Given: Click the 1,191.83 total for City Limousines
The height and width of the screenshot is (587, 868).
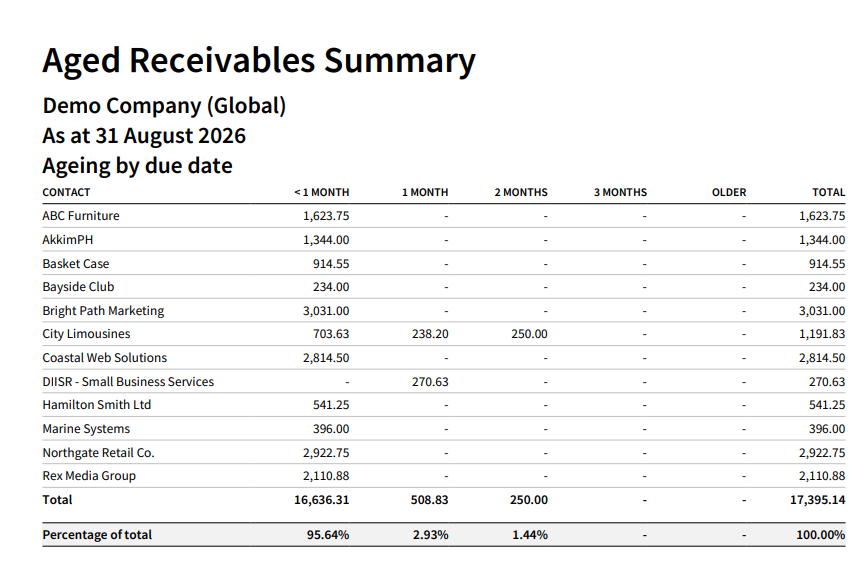Looking at the screenshot, I should [x=822, y=334].
